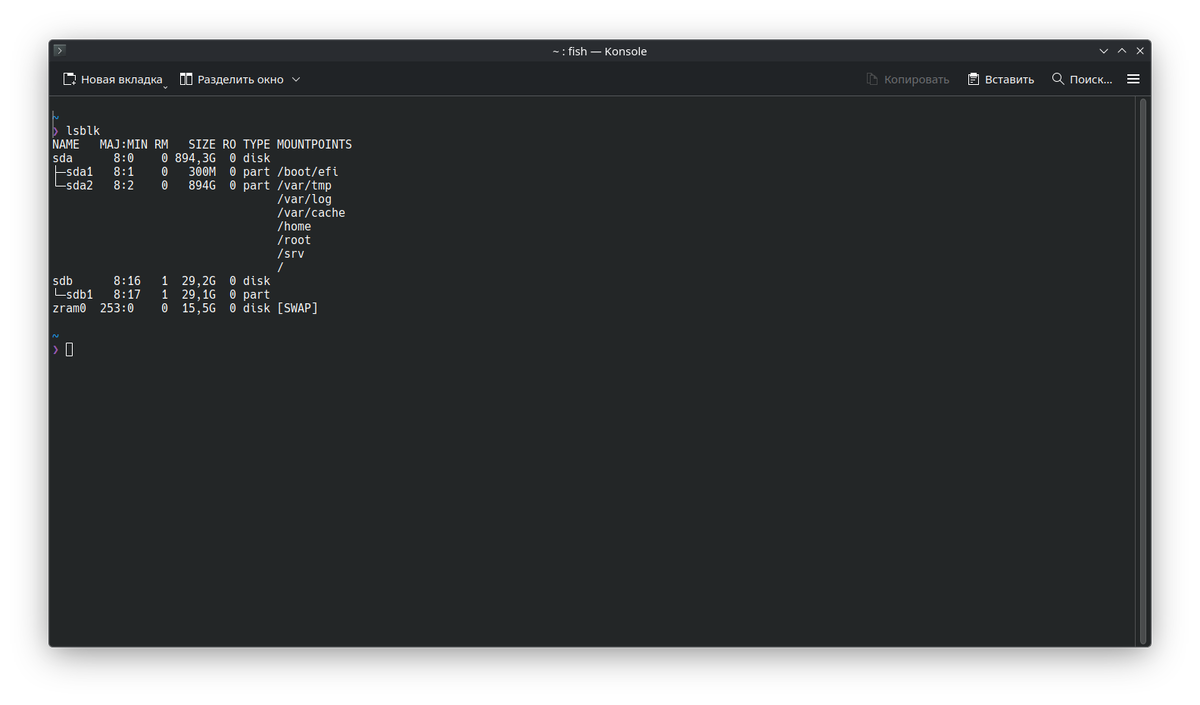The width and height of the screenshot is (1200, 705).
Task: Click the sda1 partition name
Action: tap(79, 172)
